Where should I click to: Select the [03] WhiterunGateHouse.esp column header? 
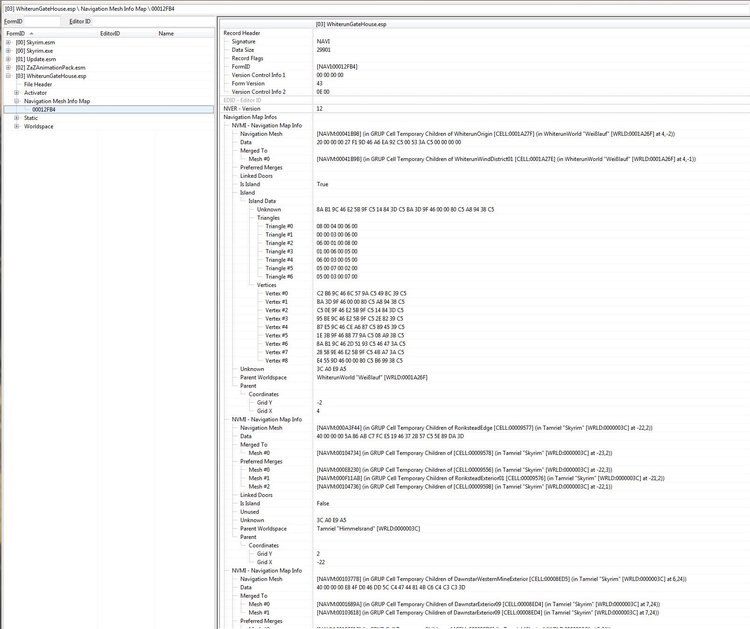coord(531,24)
